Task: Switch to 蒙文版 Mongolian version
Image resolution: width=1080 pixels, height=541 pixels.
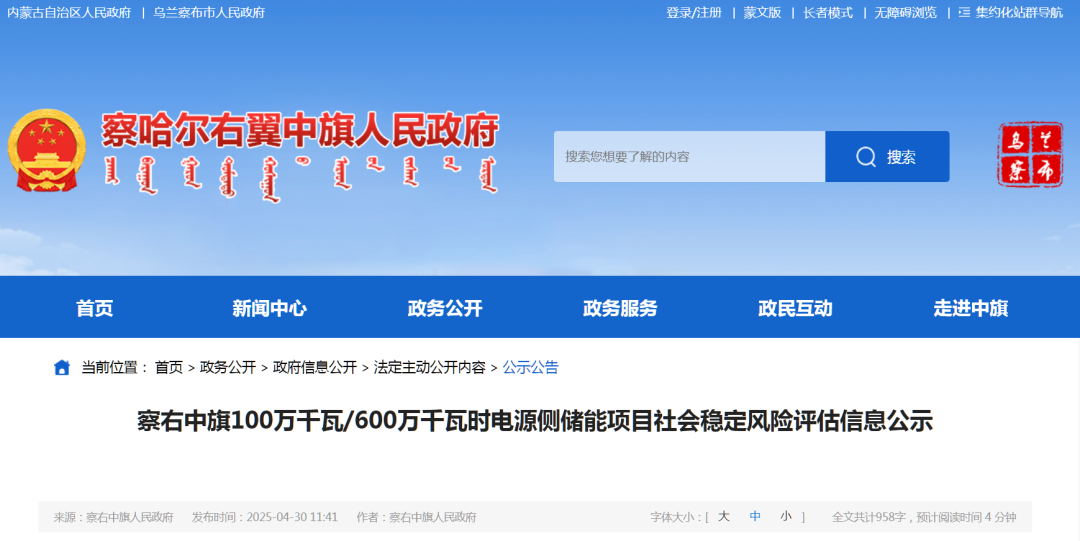Action: 762,13
